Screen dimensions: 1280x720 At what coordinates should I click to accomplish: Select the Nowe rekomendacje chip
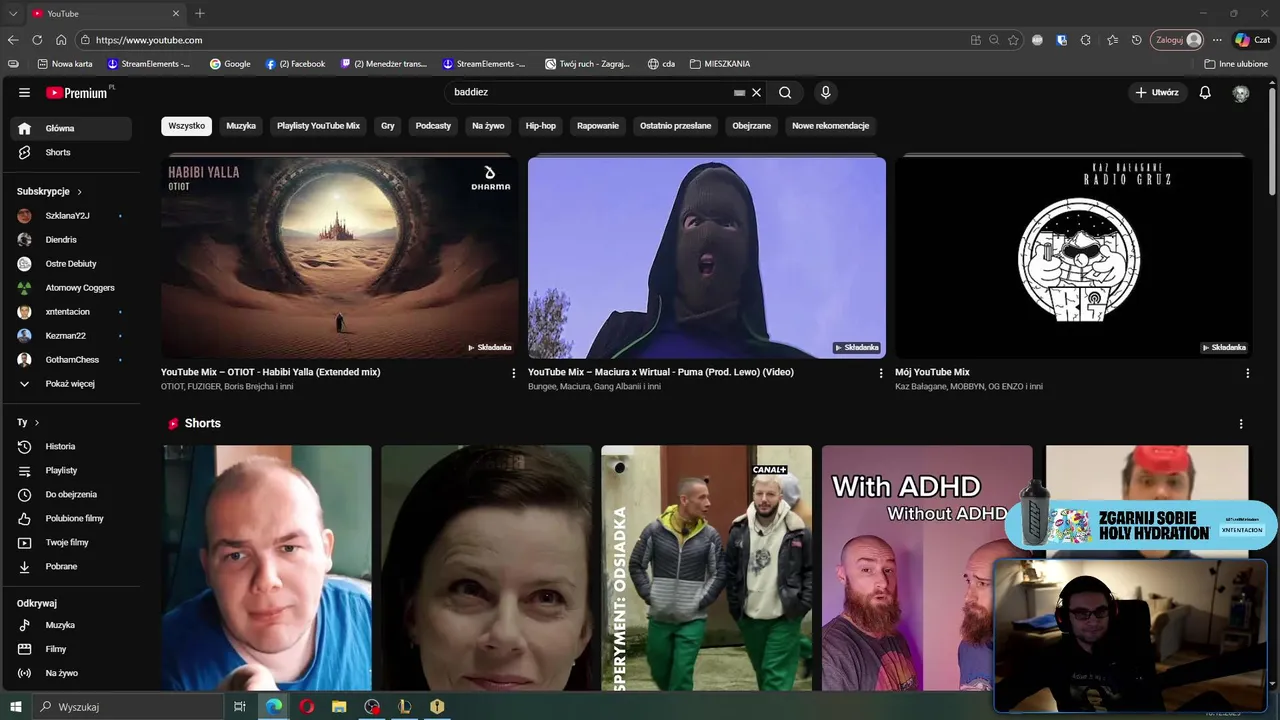831,126
